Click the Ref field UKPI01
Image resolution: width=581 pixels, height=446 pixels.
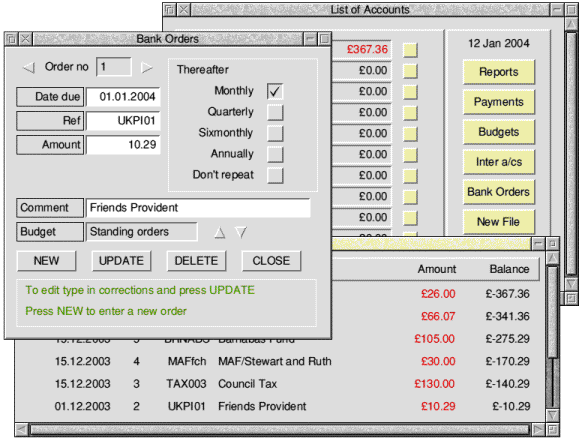[x=123, y=121]
